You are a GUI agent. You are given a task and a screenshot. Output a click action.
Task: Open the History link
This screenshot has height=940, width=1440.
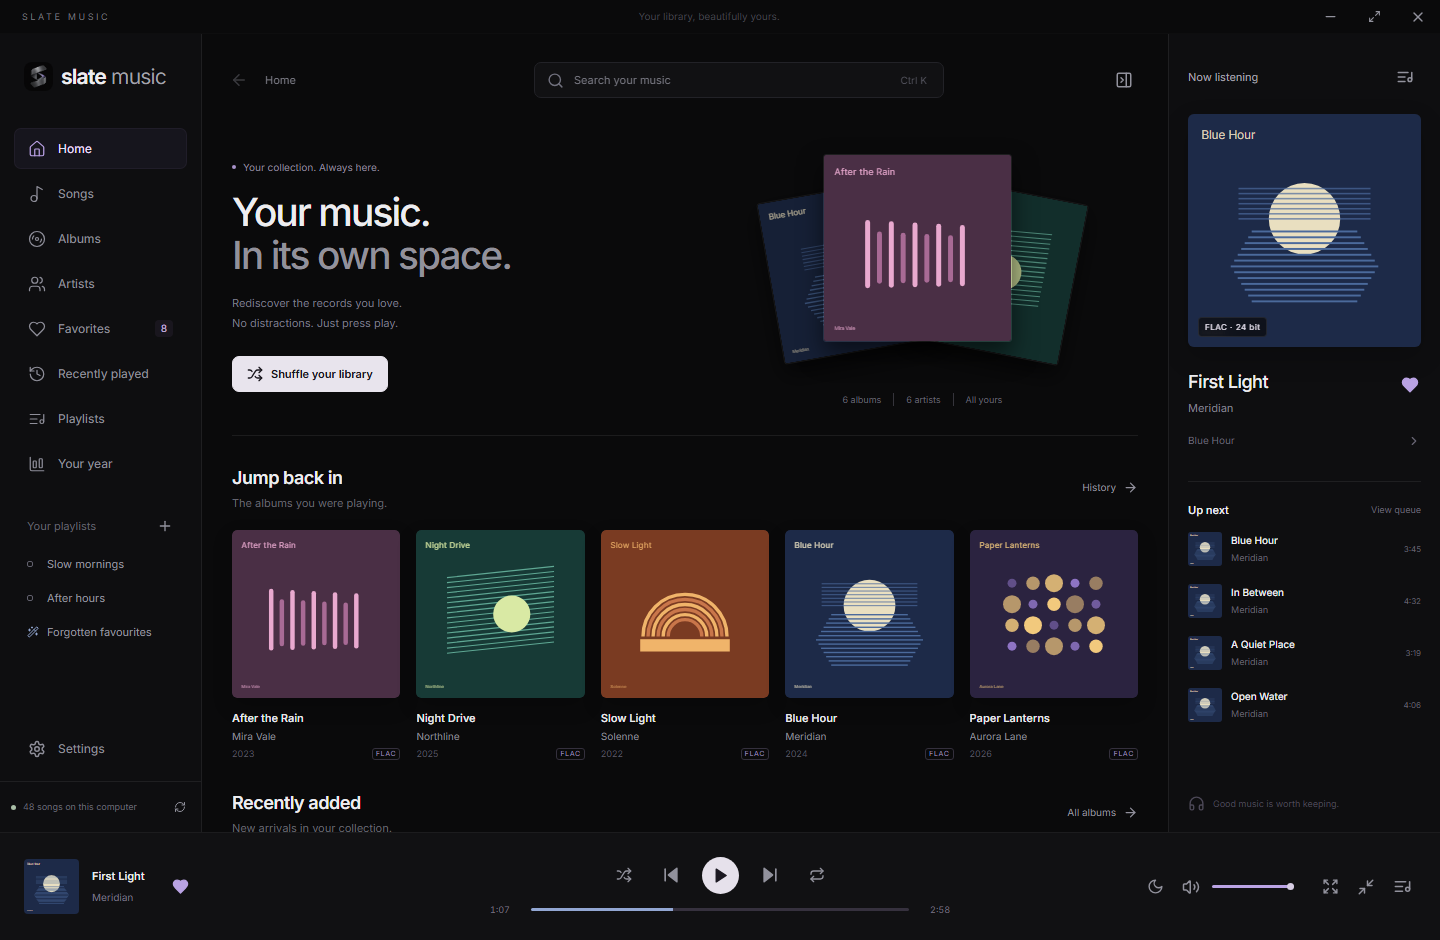[1109, 488]
